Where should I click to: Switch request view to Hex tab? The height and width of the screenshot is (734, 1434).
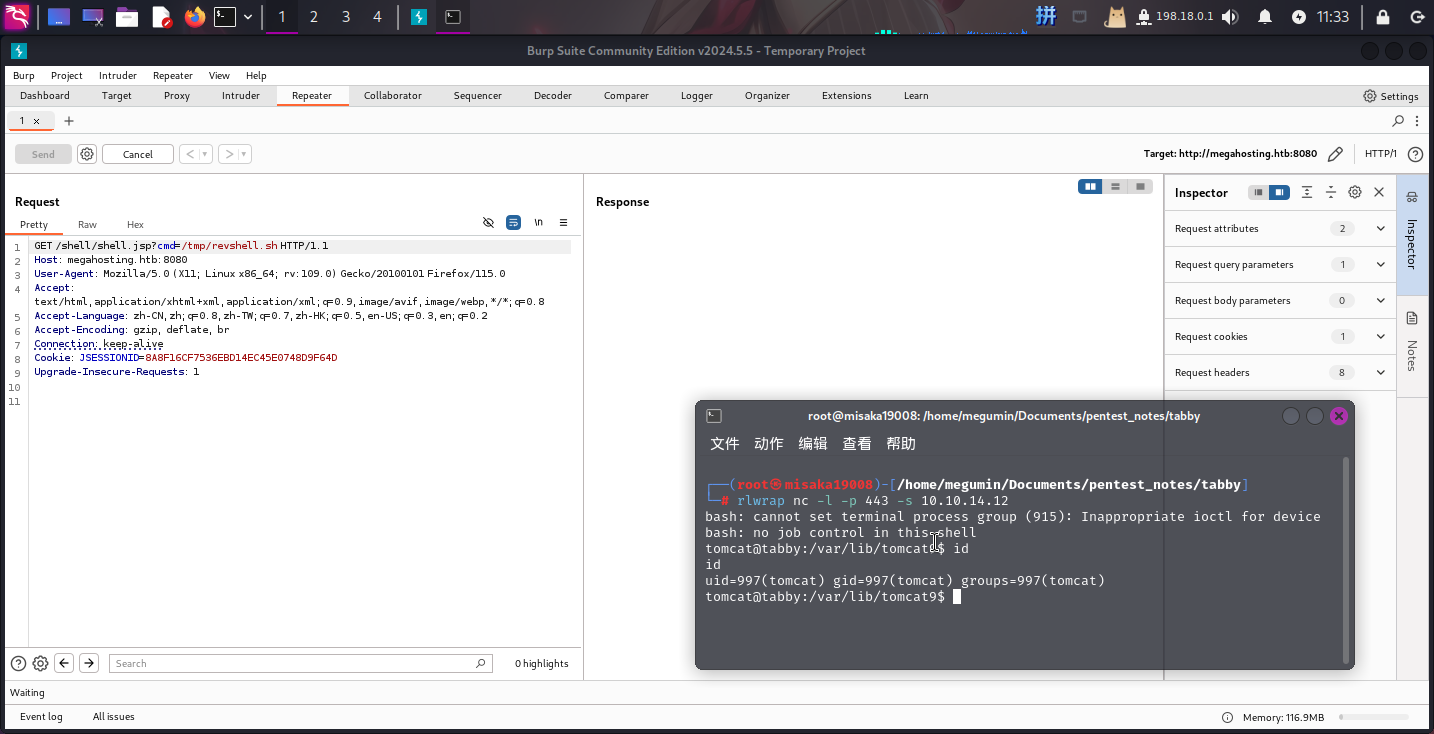(135, 225)
